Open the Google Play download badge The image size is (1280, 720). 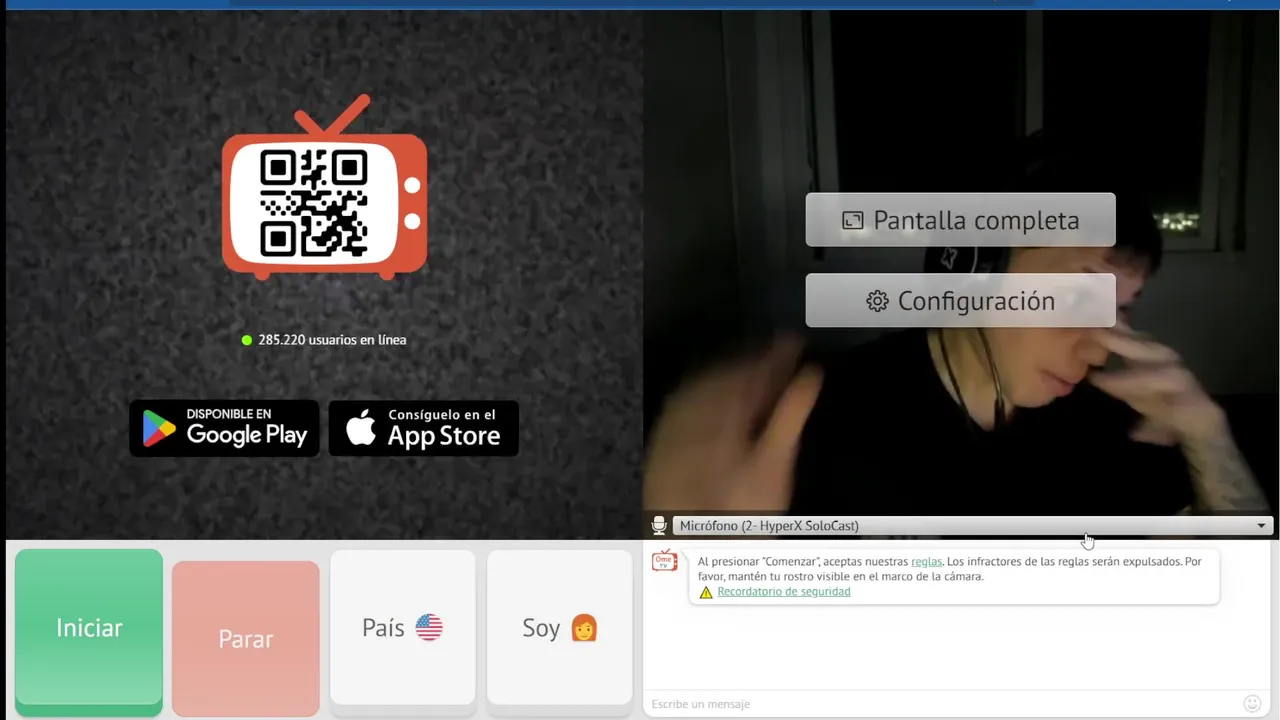[x=224, y=428]
